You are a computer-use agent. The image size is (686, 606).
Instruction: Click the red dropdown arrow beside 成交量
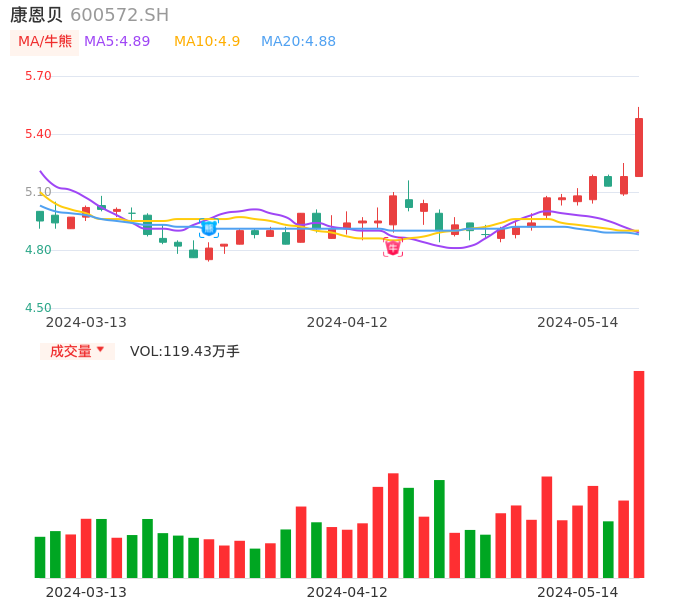(x=100, y=350)
